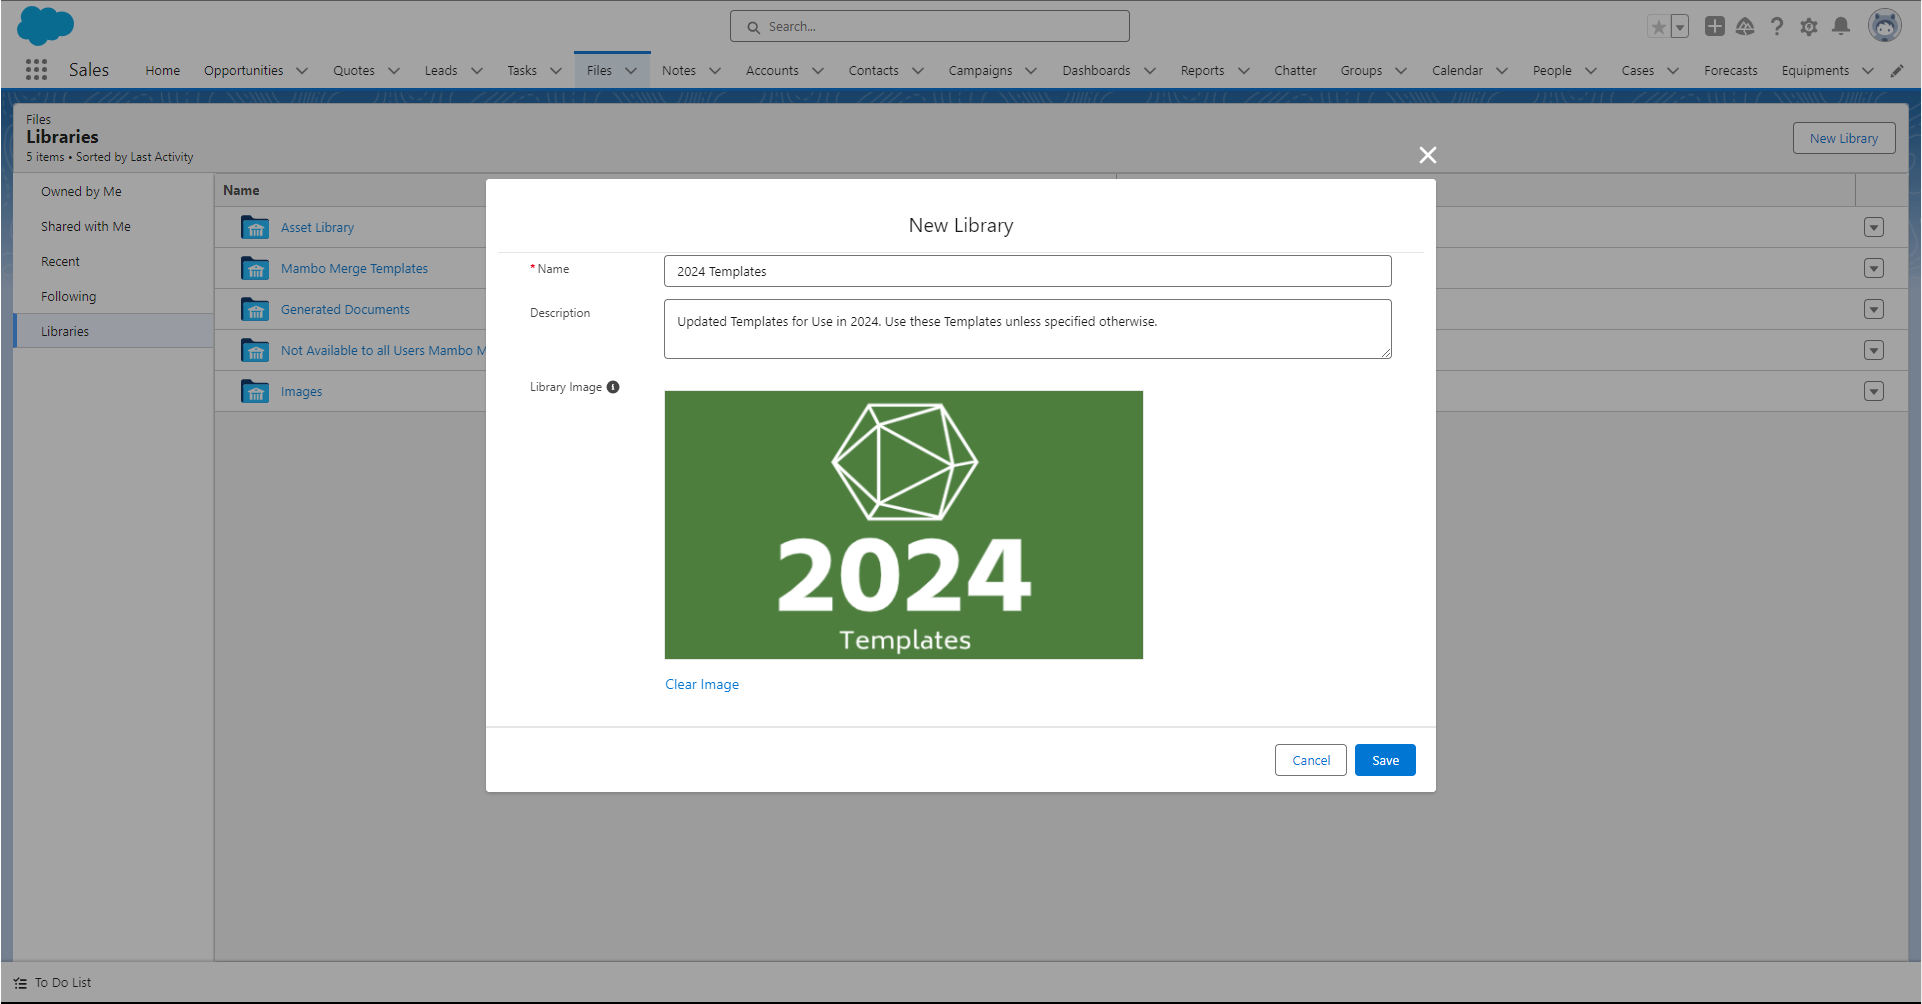Open the App Launcher grid icon
This screenshot has width=1922, height=1004.
point(36,70)
